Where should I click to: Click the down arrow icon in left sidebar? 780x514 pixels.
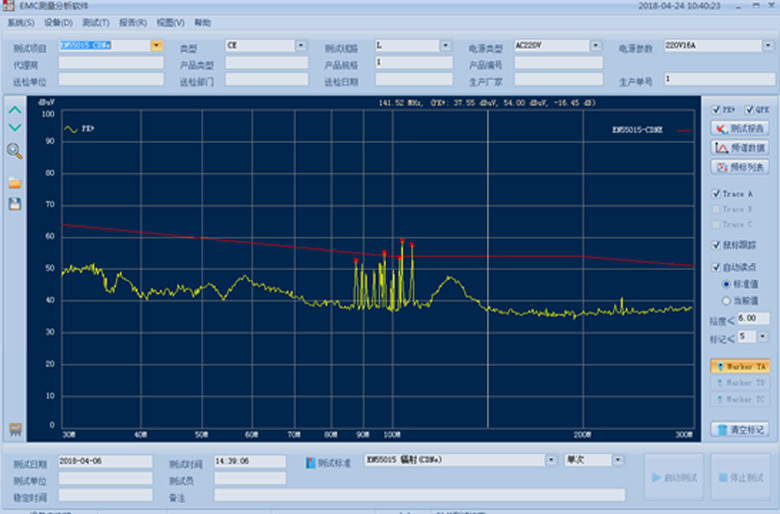pyautogui.click(x=14, y=128)
